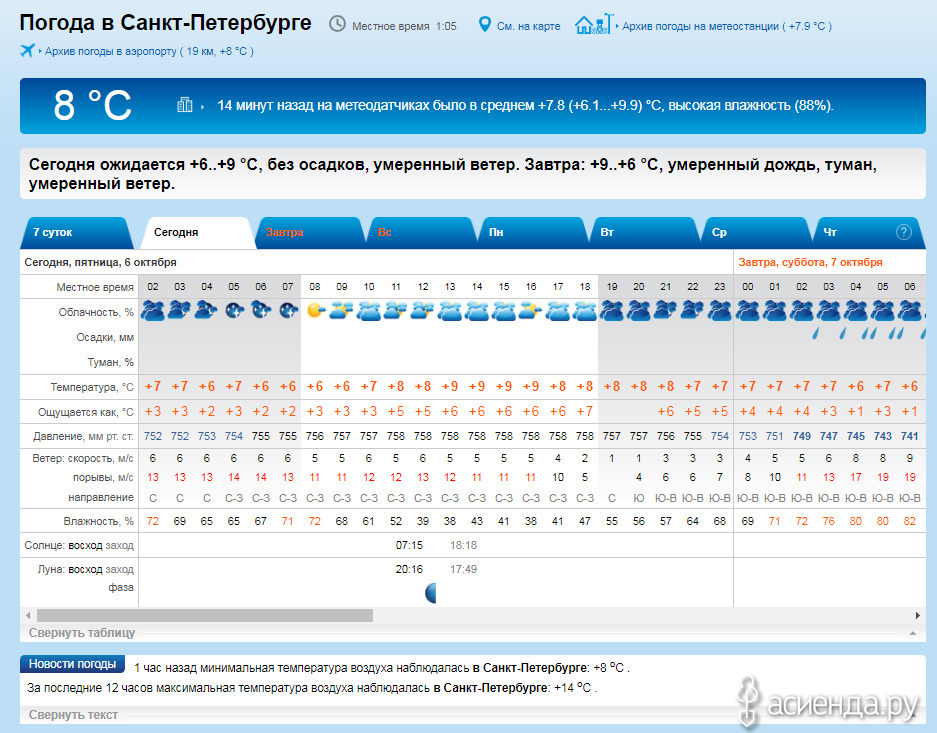Click the city buildings icon in blue banner

pyautogui.click(x=185, y=105)
